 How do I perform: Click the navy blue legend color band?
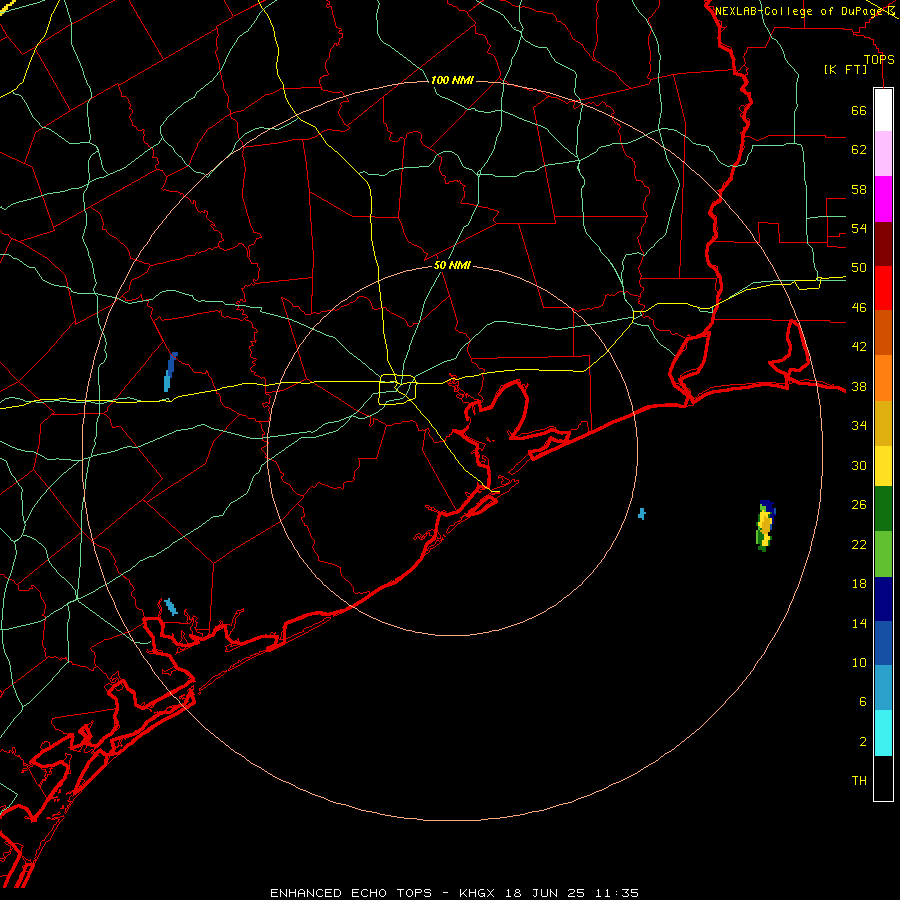[883, 599]
